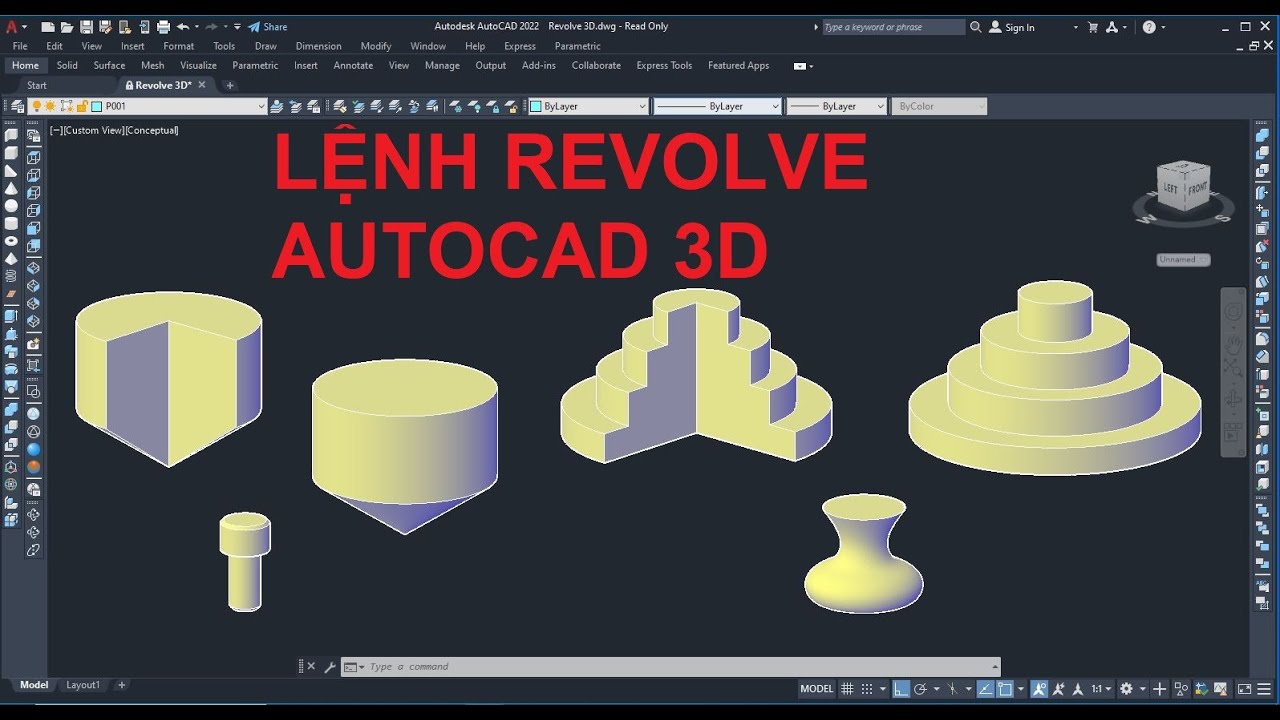
Task: Close the Revolve 3D drawing tab
Action: (x=202, y=85)
